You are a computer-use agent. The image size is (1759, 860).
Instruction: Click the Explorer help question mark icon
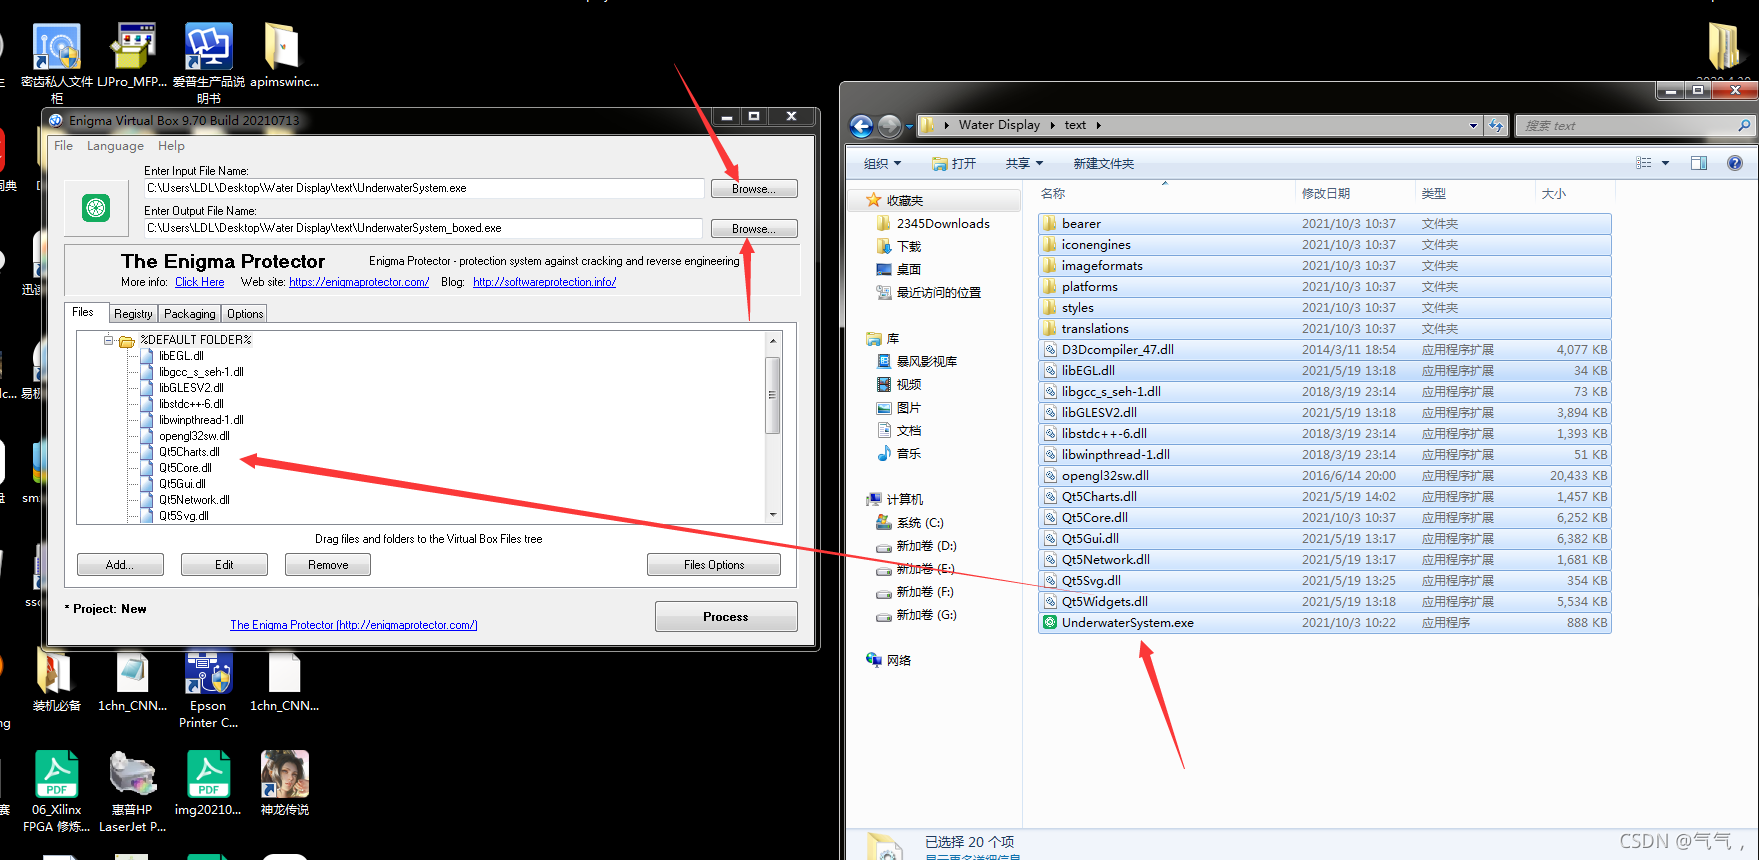1735,163
